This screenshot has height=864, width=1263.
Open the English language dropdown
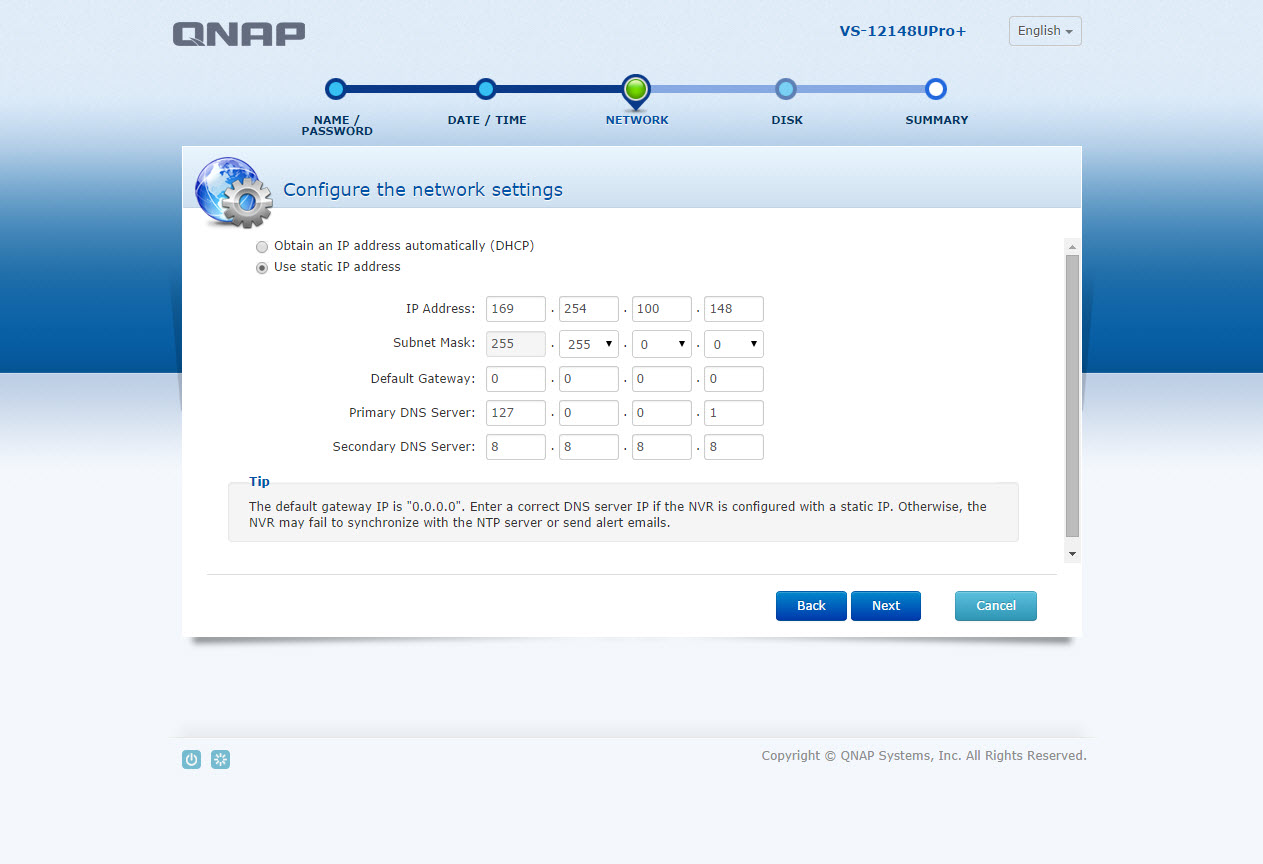point(1045,31)
